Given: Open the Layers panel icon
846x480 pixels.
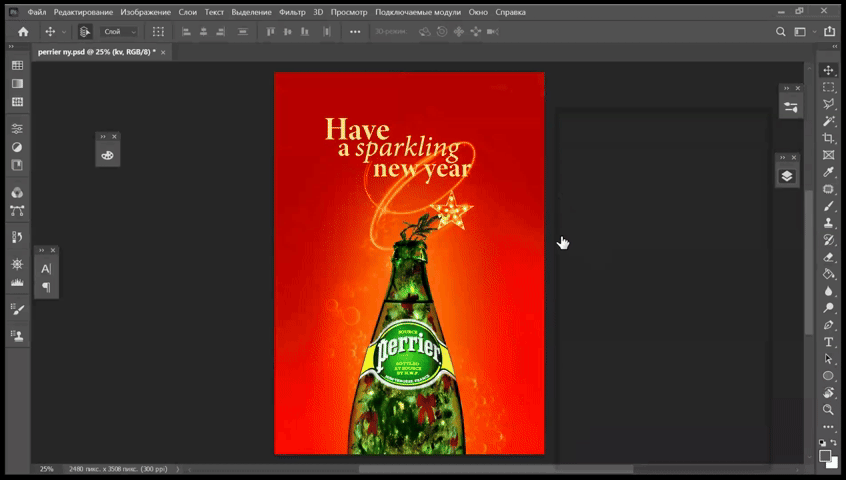Looking at the screenshot, I should (787, 176).
